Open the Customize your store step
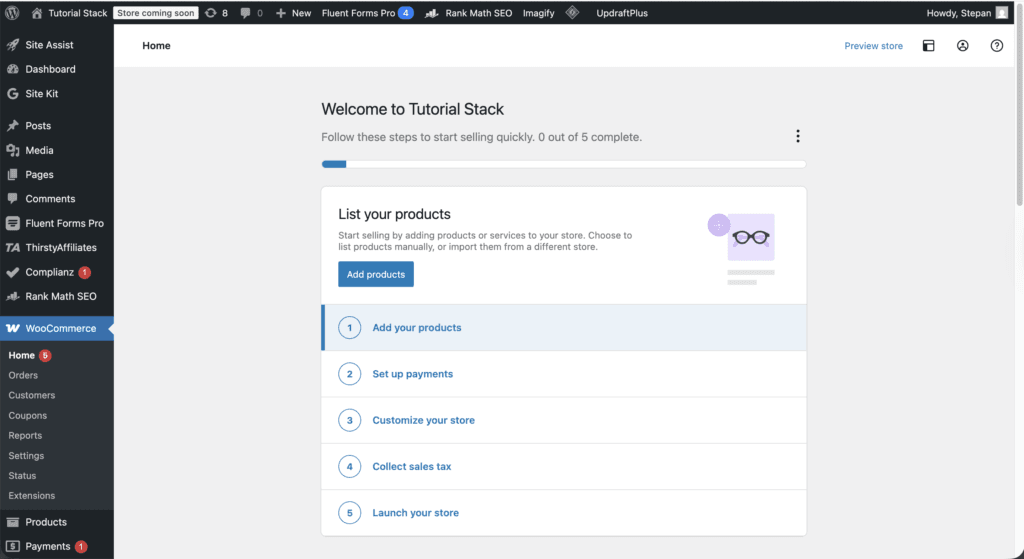1024x559 pixels. (x=564, y=420)
